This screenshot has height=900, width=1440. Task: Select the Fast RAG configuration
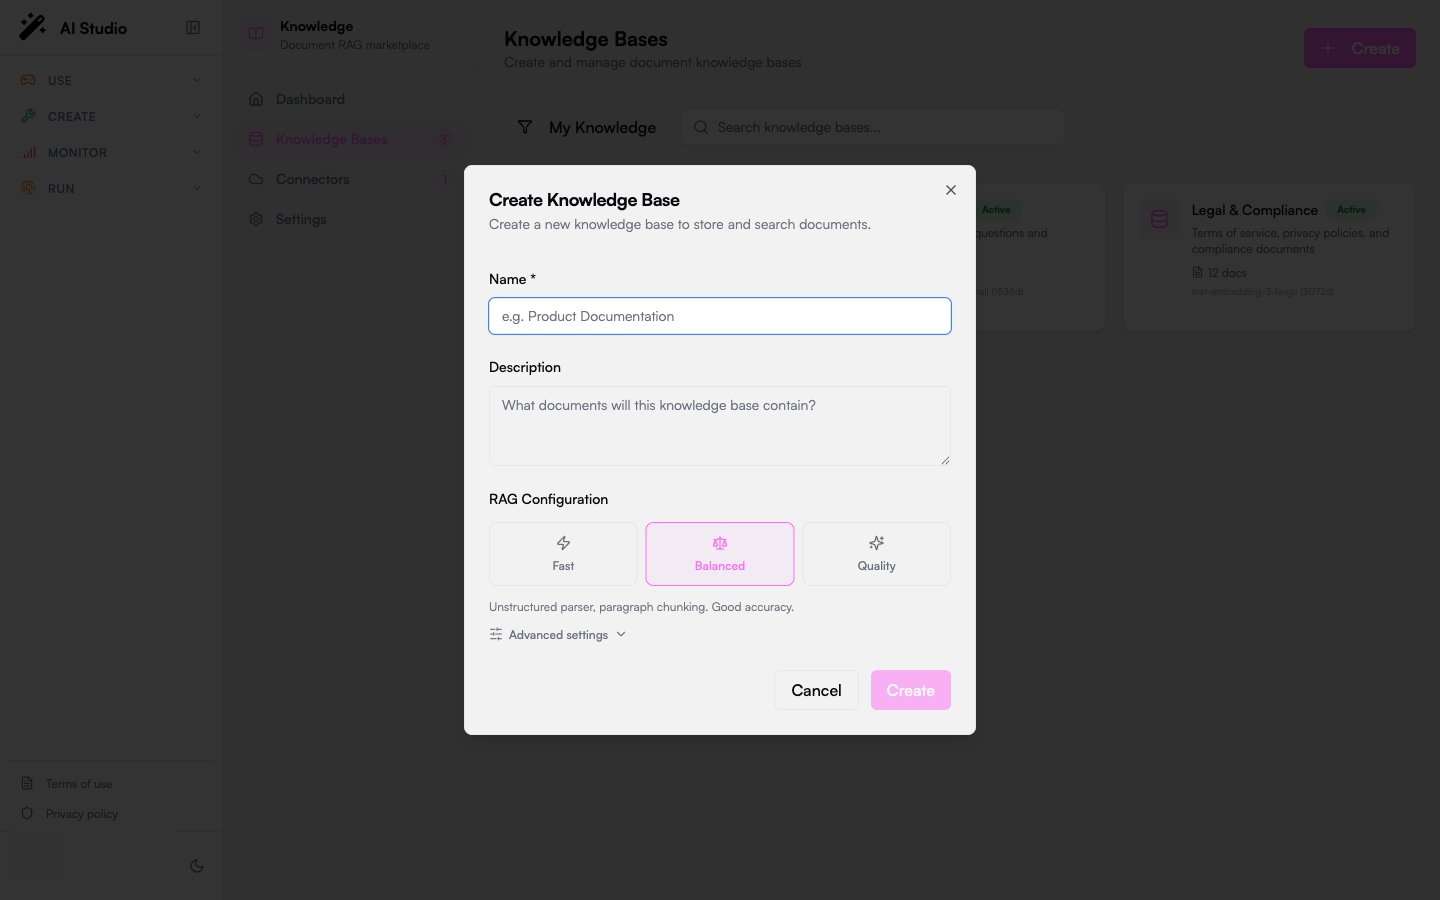563,554
